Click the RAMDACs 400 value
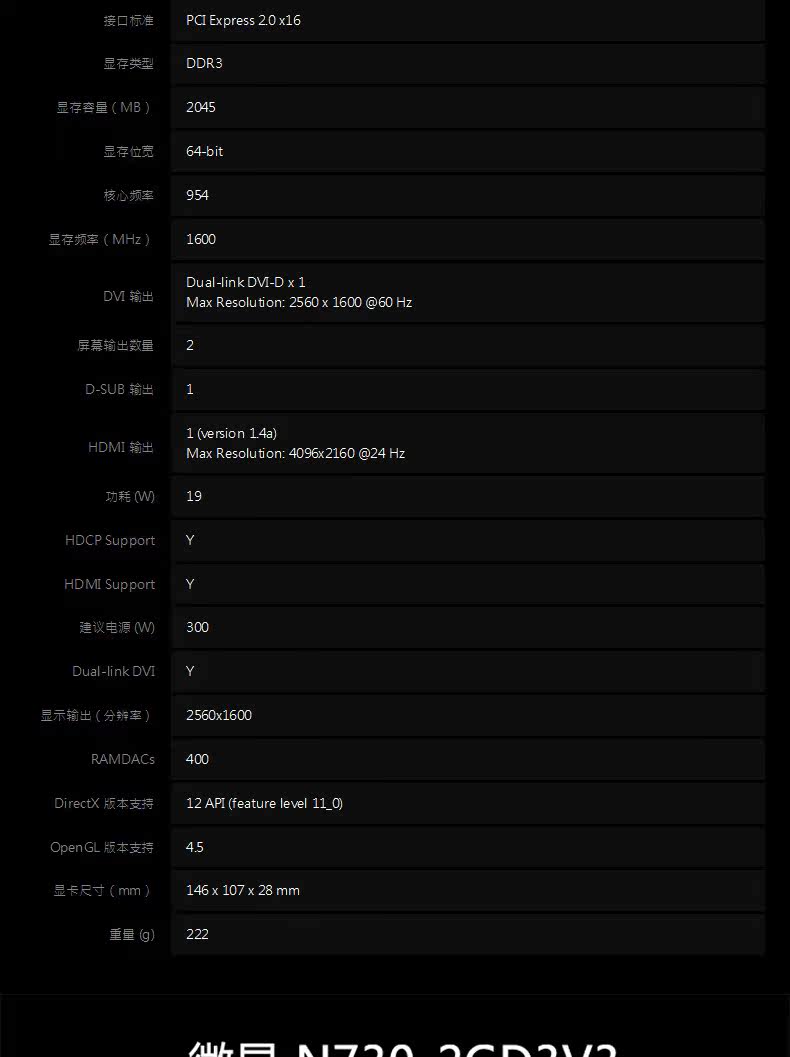This screenshot has height=1057, width=790. [198, 759]
